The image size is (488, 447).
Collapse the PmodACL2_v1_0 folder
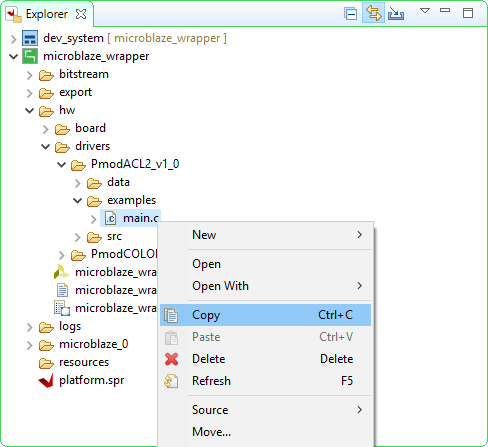point(62,164)
